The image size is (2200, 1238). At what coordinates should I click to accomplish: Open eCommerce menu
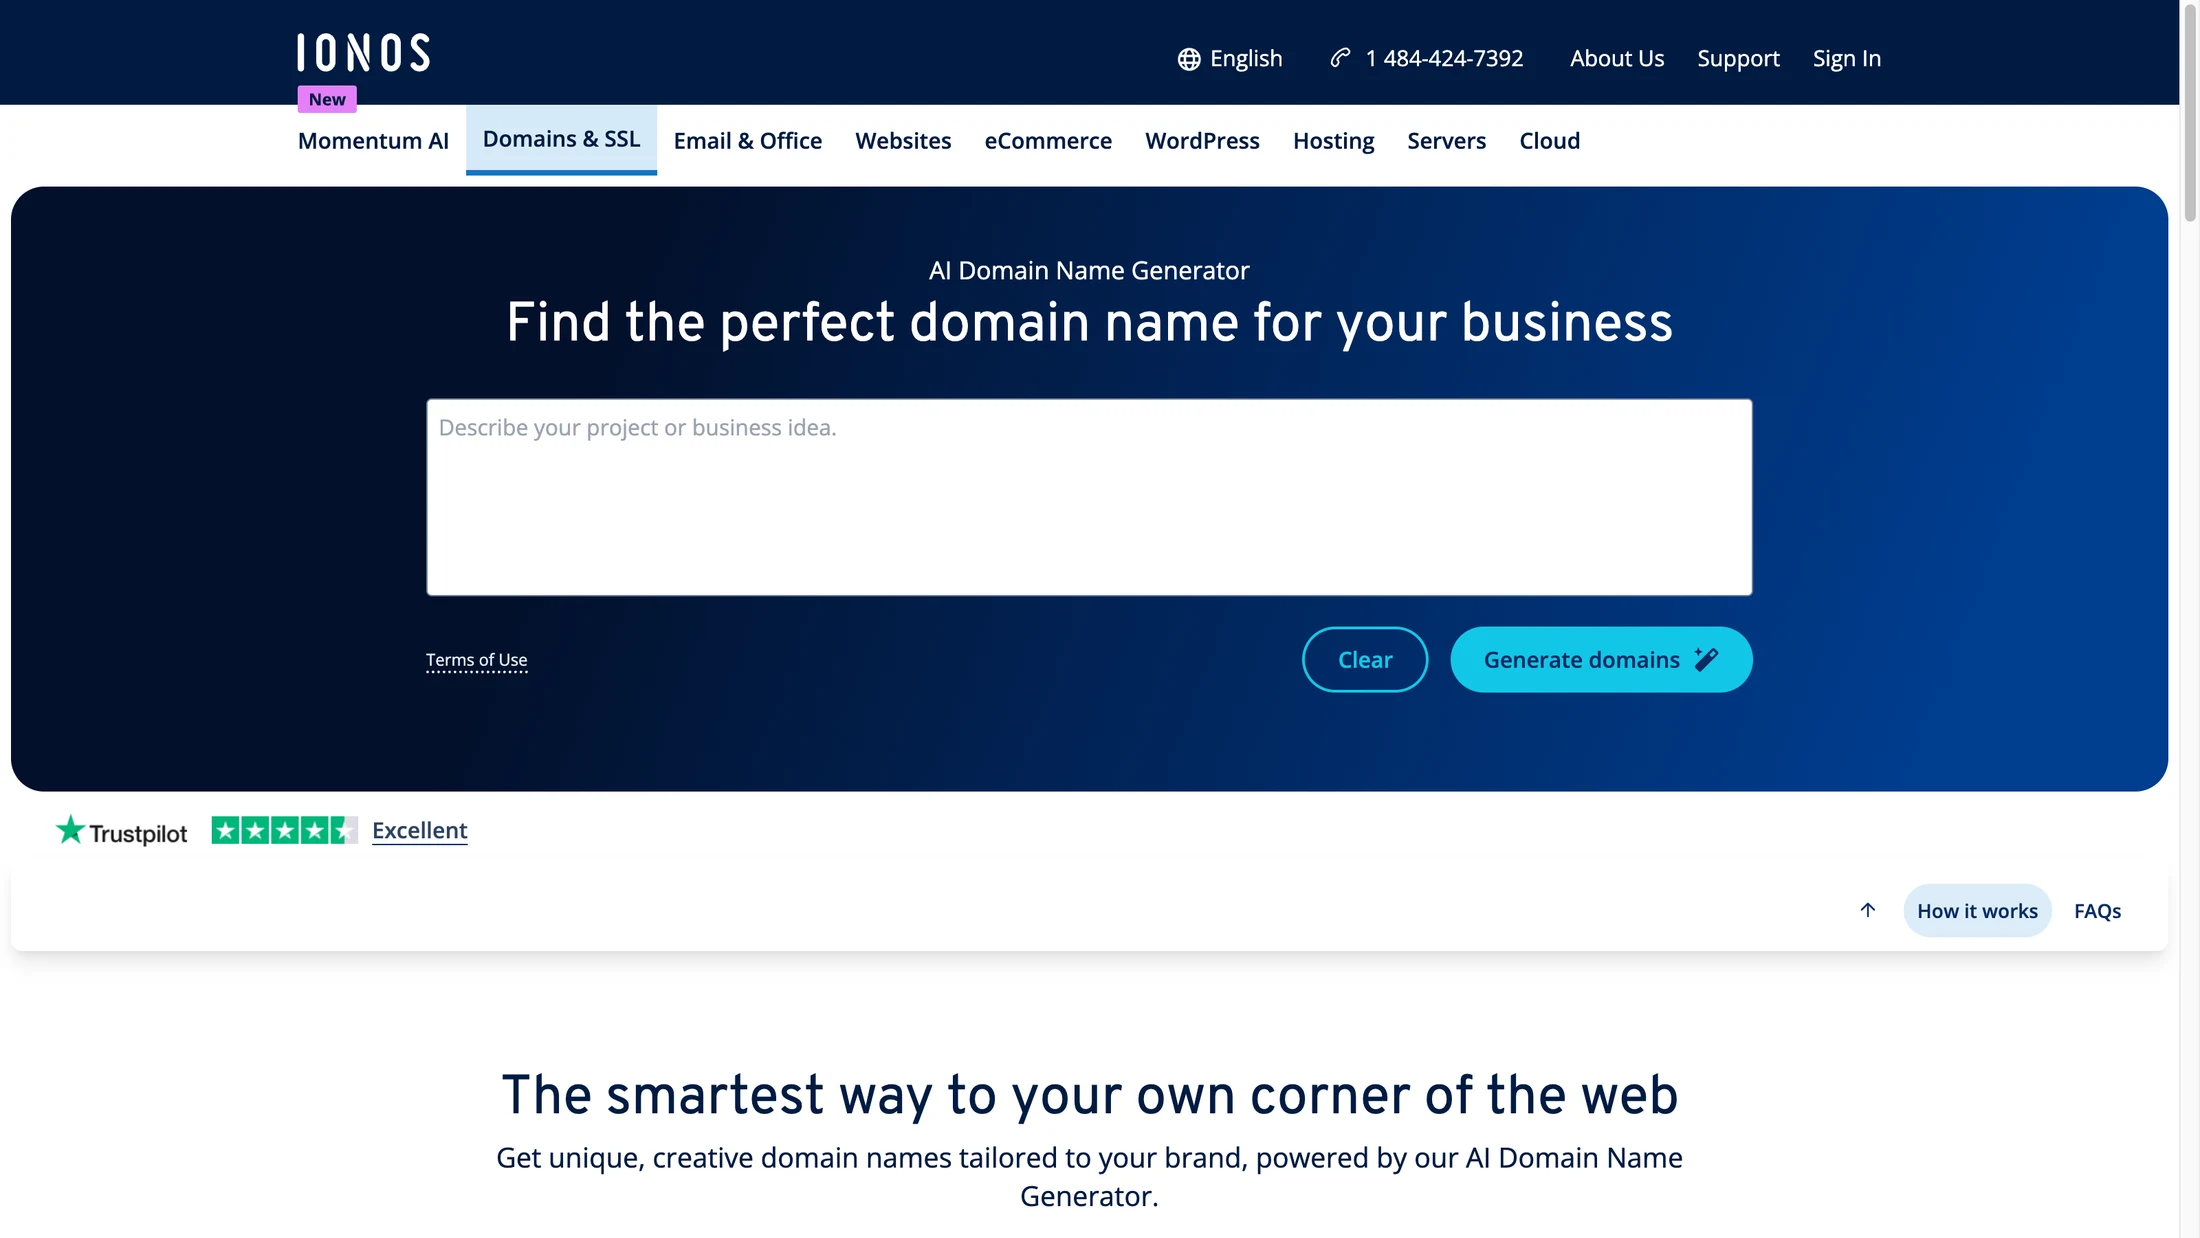(1048, 140)
